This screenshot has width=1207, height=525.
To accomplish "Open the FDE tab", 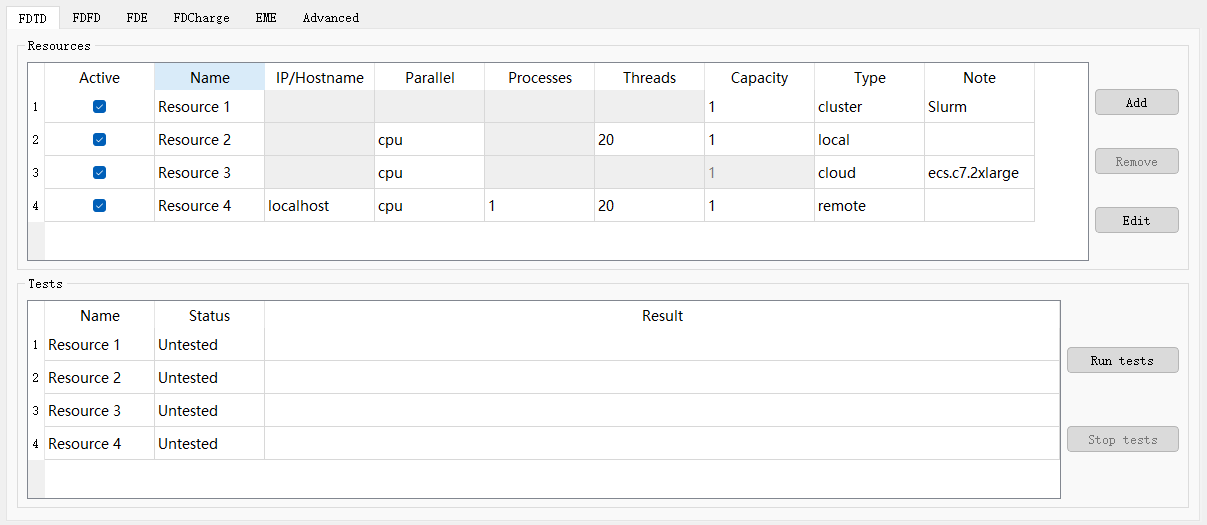I will (x=137, y=18).
